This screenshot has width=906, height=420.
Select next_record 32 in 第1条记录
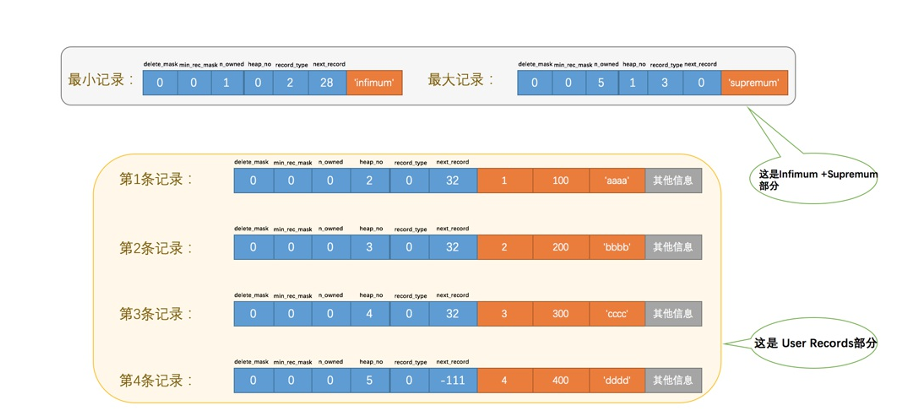point(453,181)
